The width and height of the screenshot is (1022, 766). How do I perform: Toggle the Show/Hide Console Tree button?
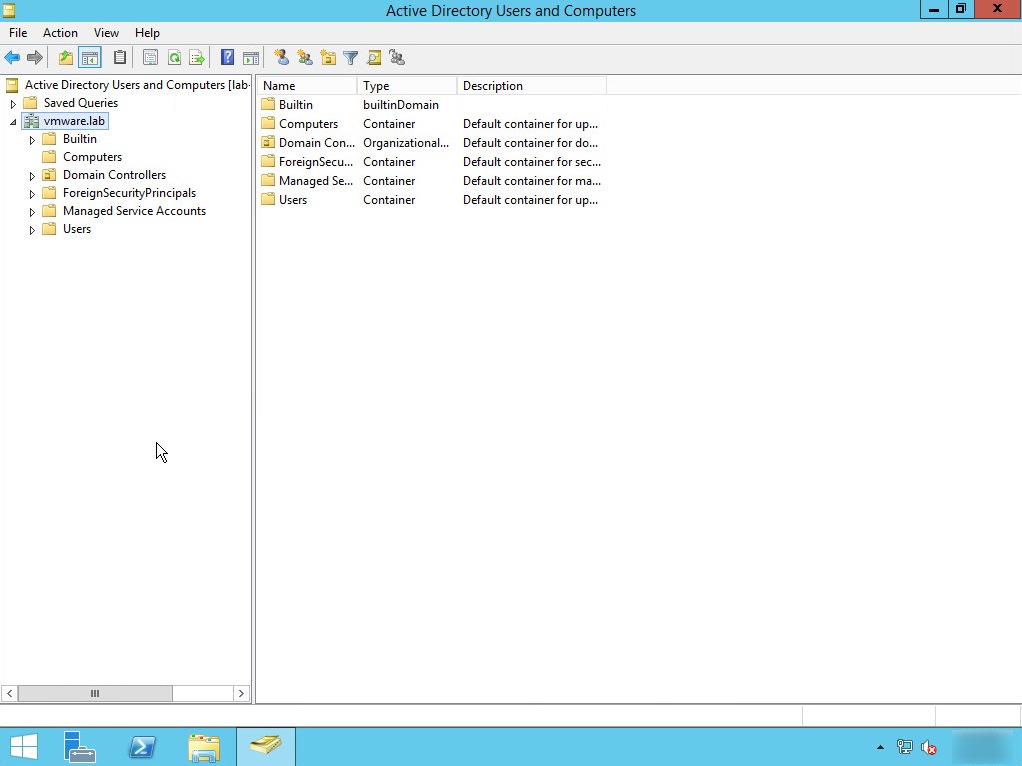(89, 57)
